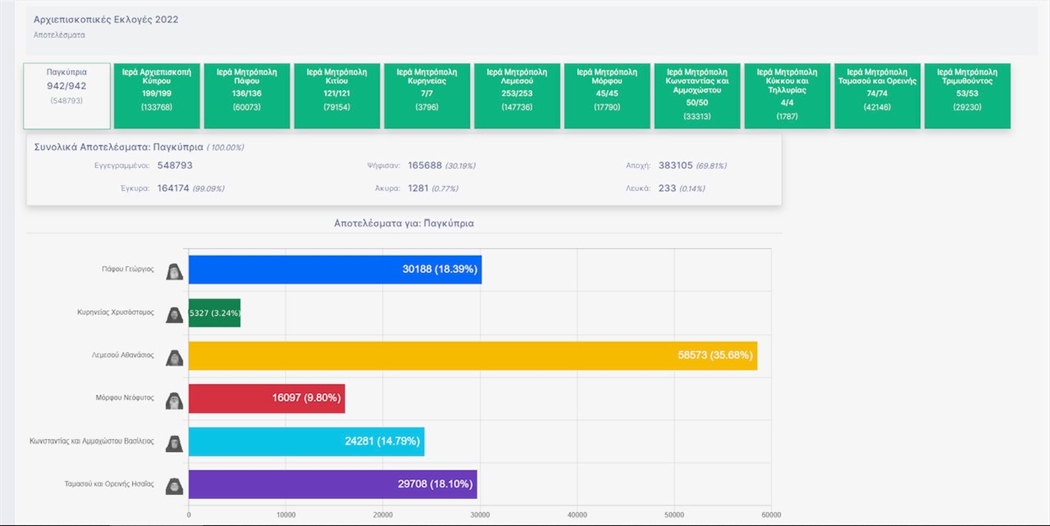Click the blue 30188 (18.39%) bar

pos(335,269)
